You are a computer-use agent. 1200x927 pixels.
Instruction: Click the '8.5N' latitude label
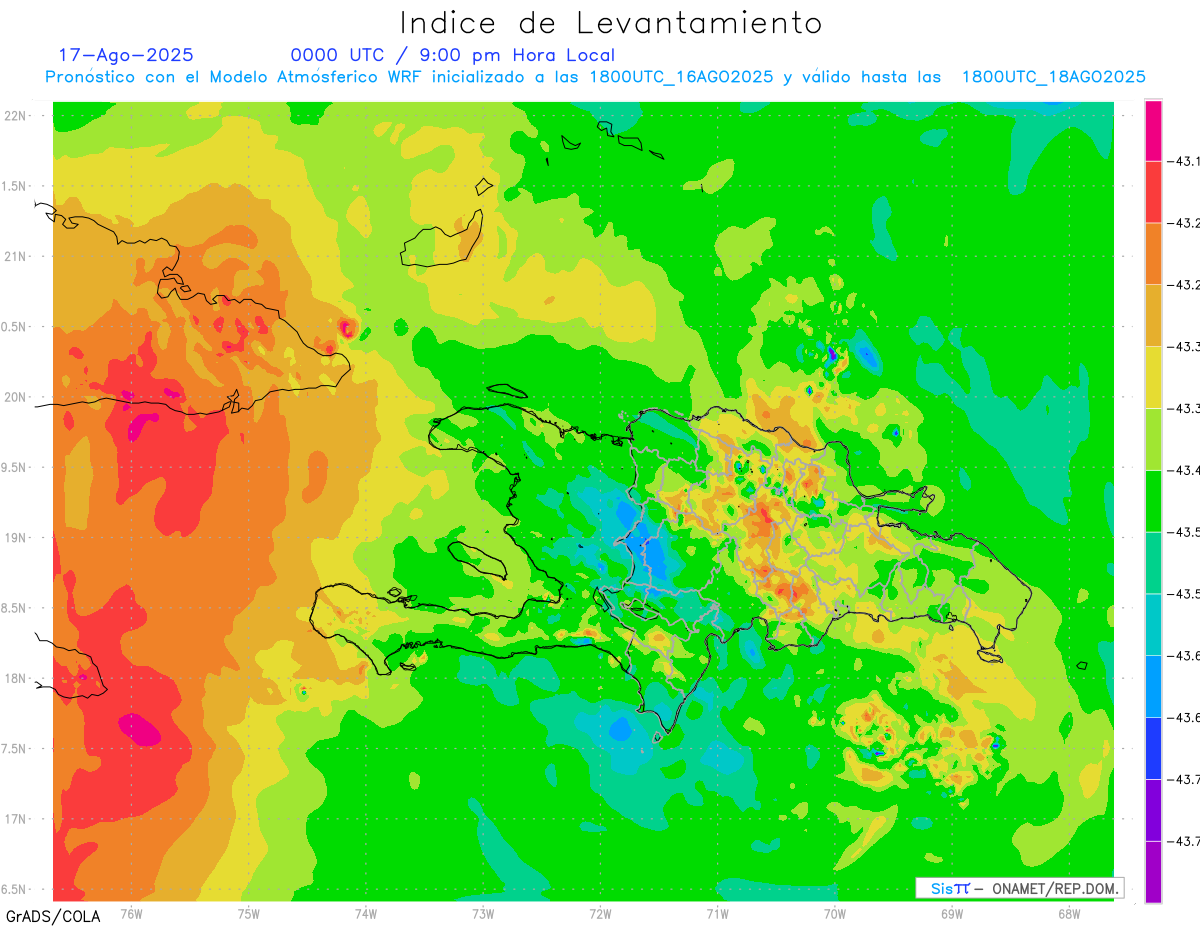14,608
